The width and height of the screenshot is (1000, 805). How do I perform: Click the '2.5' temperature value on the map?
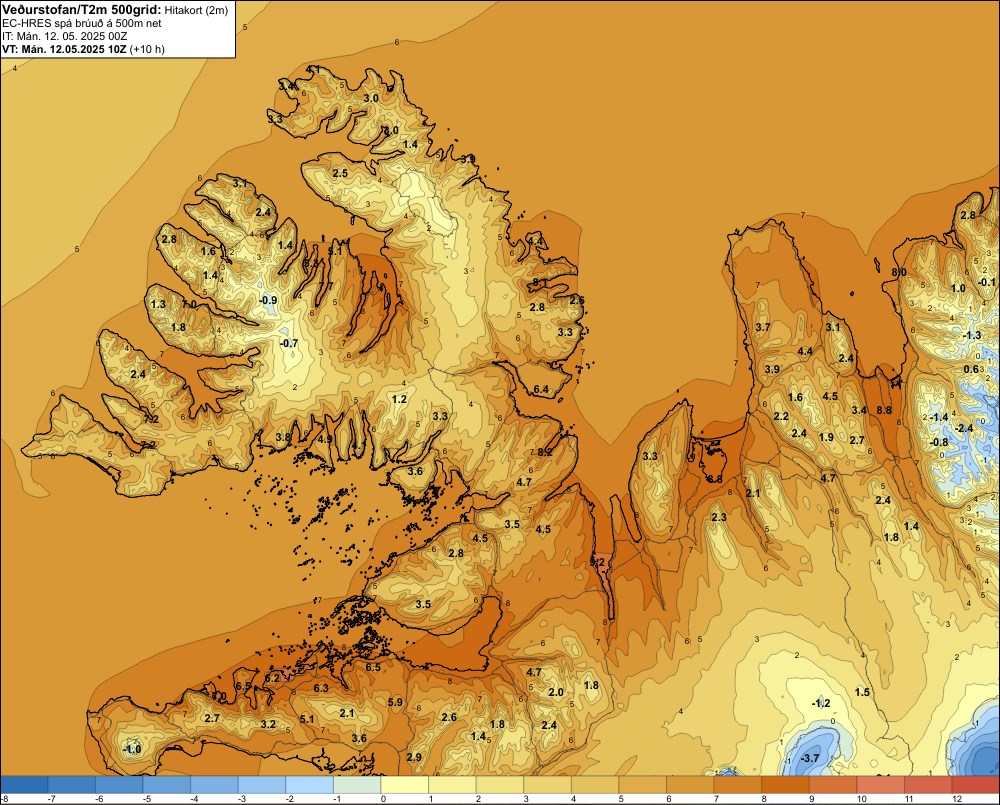point(340,174)
